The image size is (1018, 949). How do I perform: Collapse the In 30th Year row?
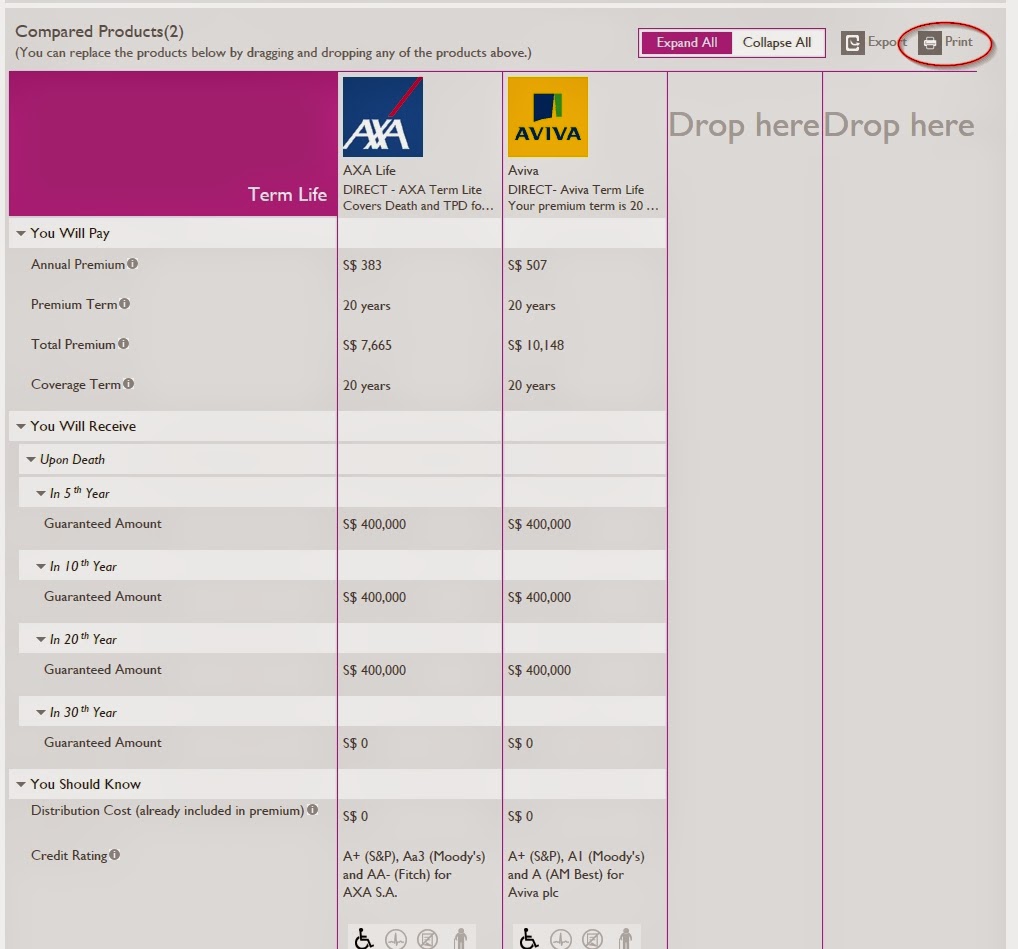(41, 712)
